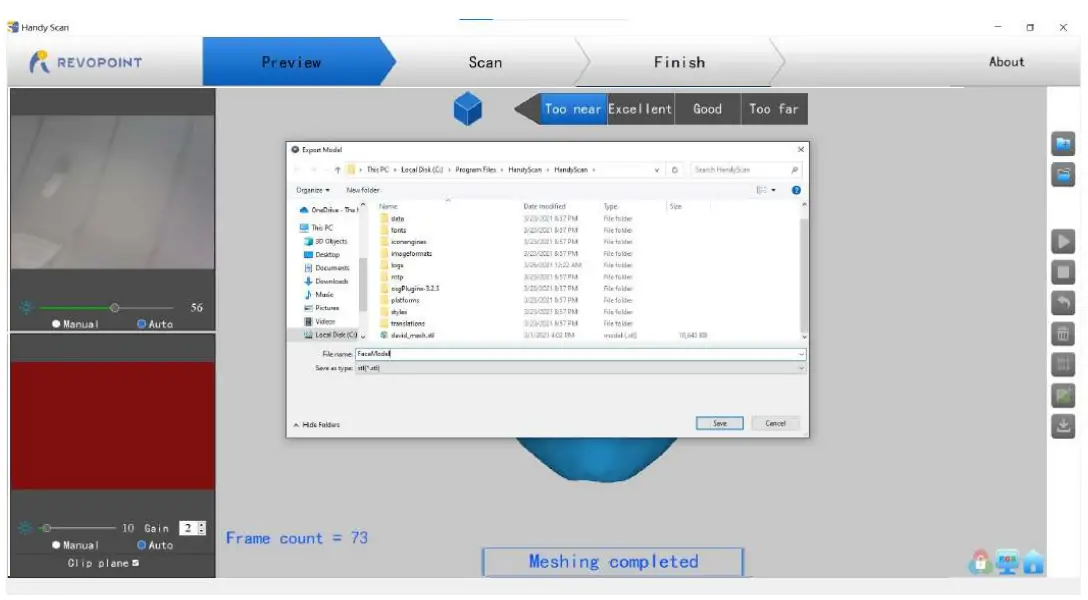This screenshot has height=600, width=1088.
Task: Click the undo arrow icon in right toolbar
Action: (x=1062, y=302)
